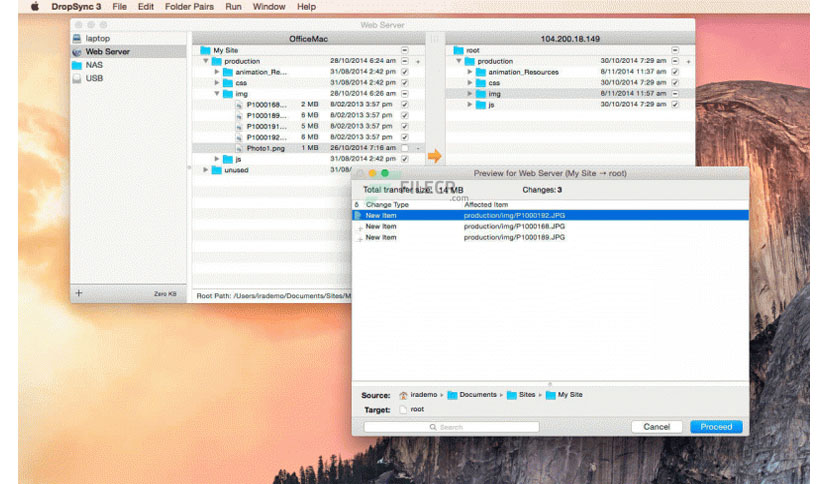The height and width of the screenshot is (484, 836).
Task: Click the Documents folder in Source path
Action: coord(452,395)
